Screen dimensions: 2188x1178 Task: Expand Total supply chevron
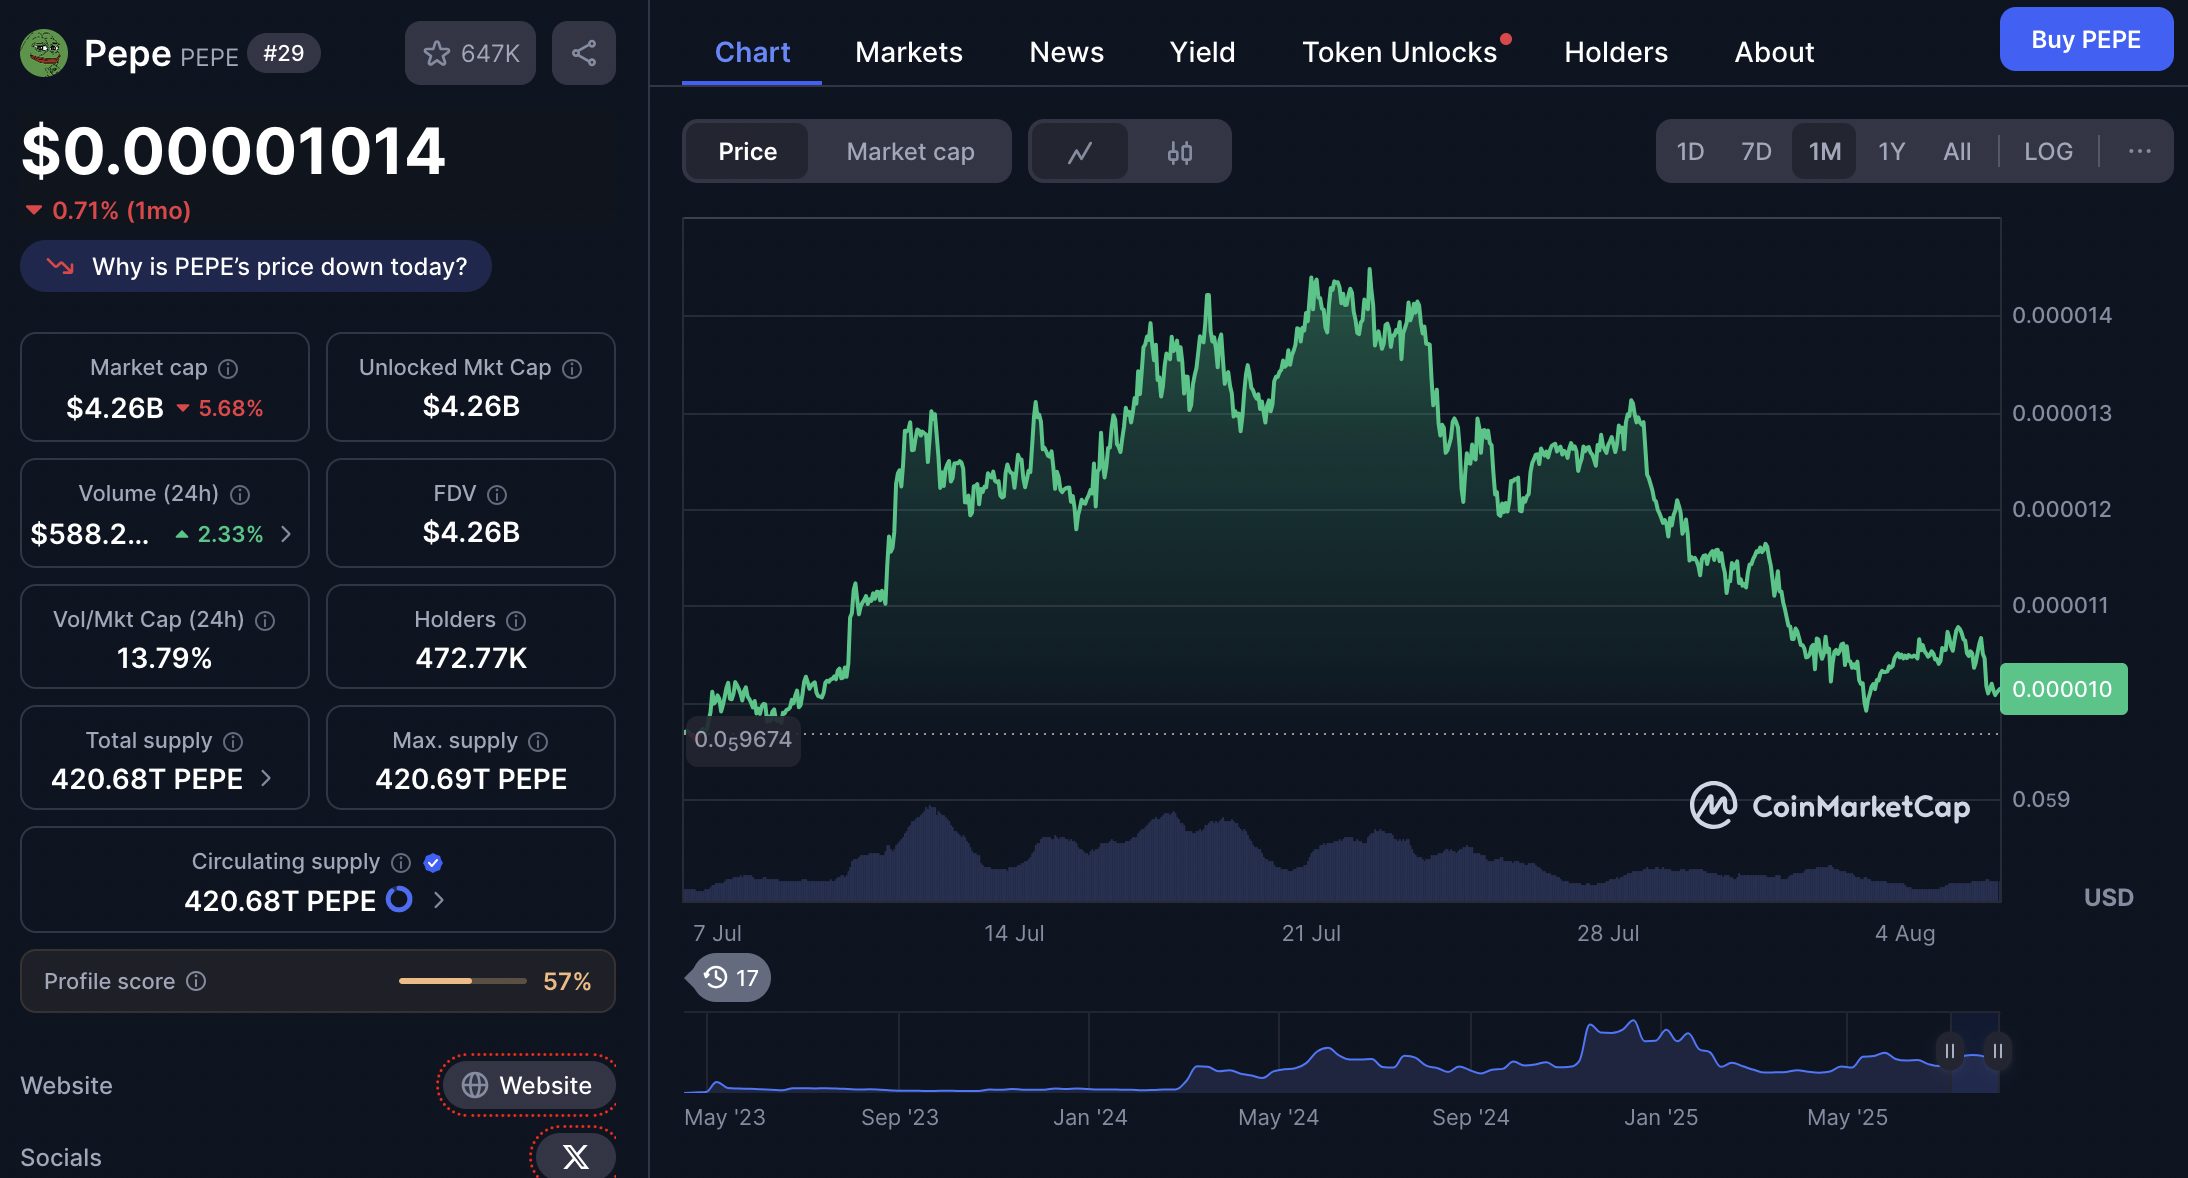click(266, 778)
